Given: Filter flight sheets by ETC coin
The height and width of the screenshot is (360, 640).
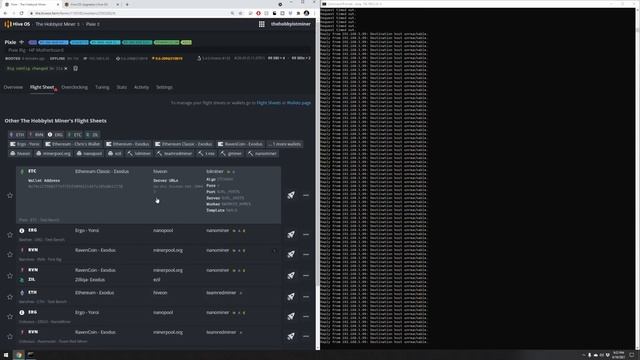Looking at the screenshot, I should pos(75,135).
